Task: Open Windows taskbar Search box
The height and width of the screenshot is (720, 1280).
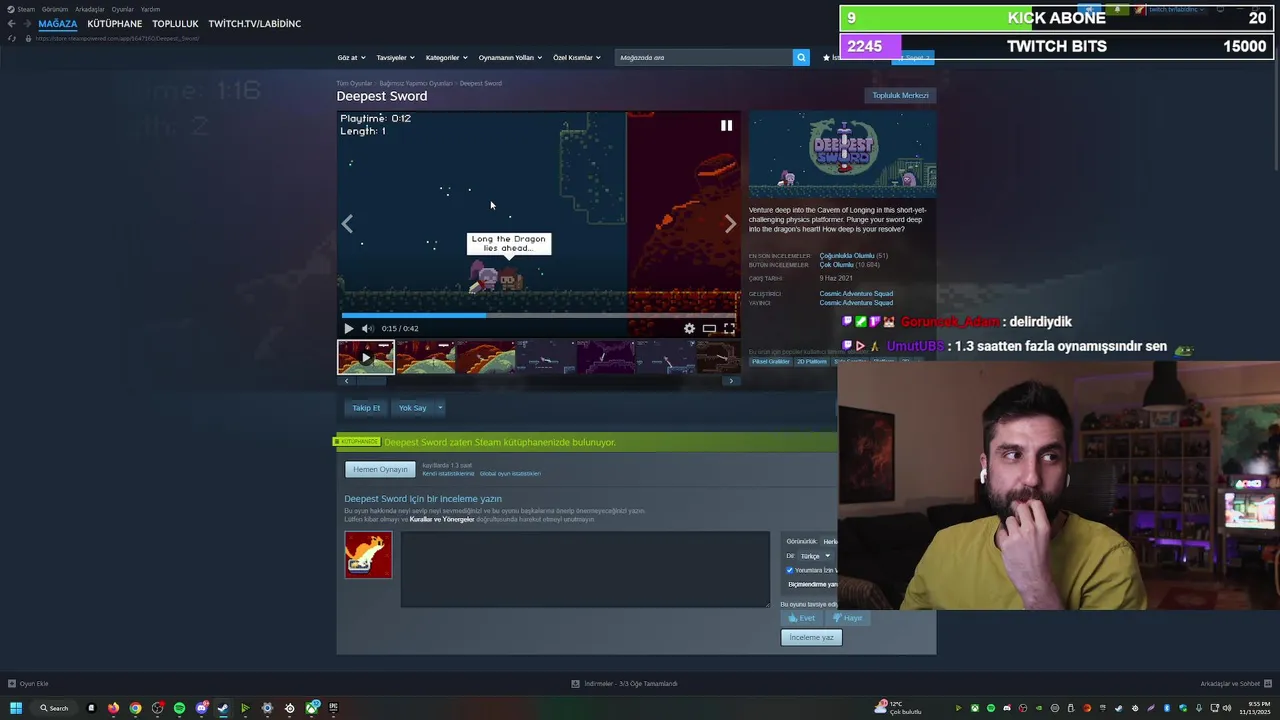Action: (55, 708)
